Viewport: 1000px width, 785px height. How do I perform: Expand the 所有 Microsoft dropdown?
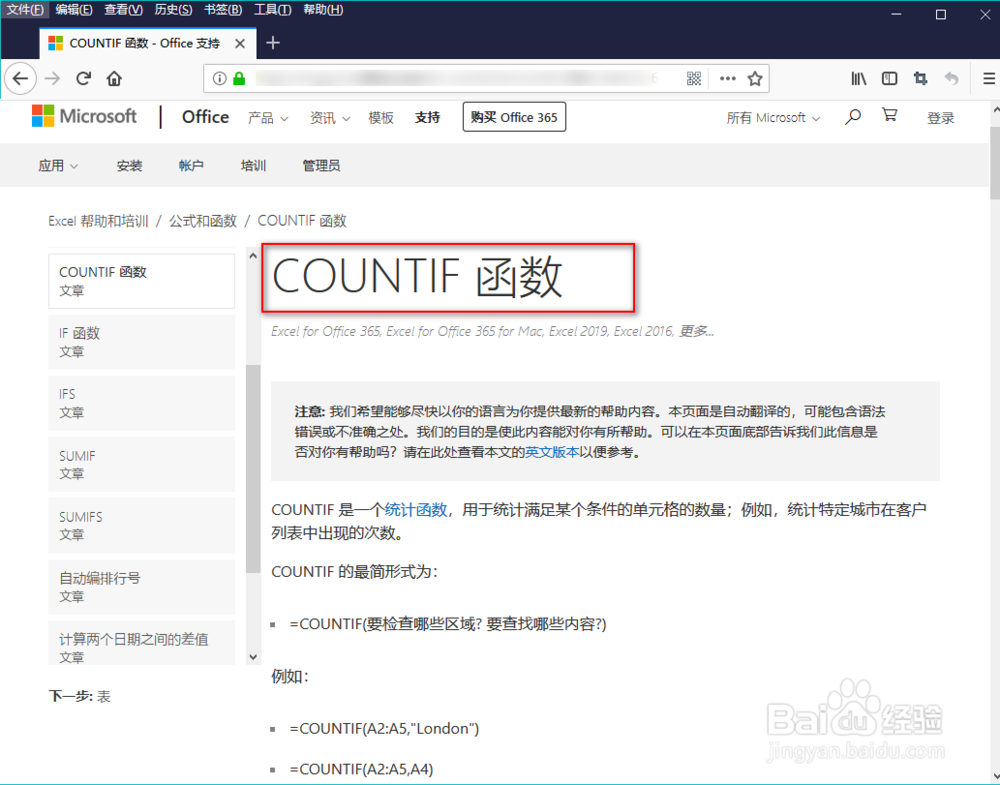[x=772, y=117]
